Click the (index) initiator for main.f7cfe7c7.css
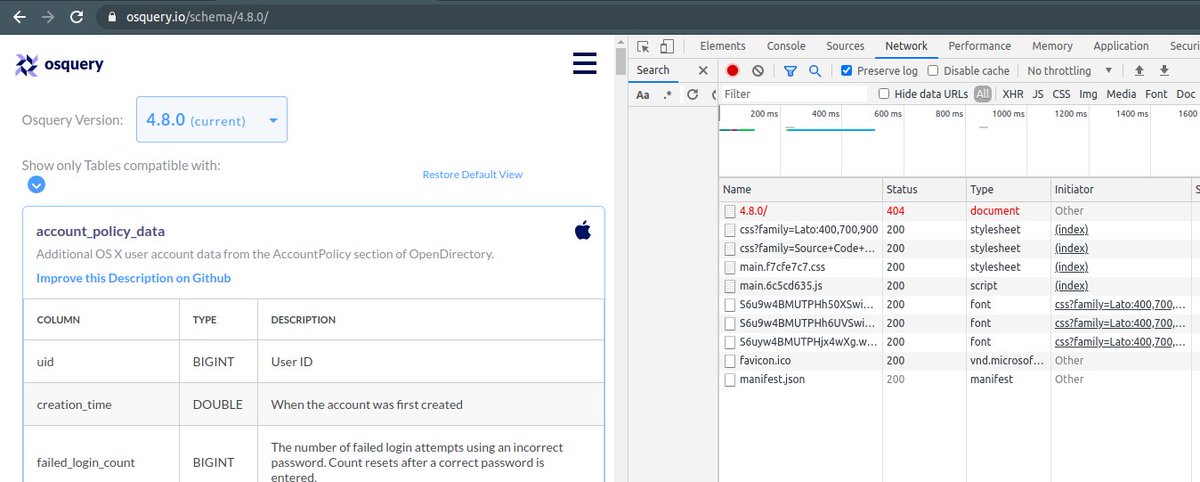1200x482 pixels. click(x=1071, y=267)
